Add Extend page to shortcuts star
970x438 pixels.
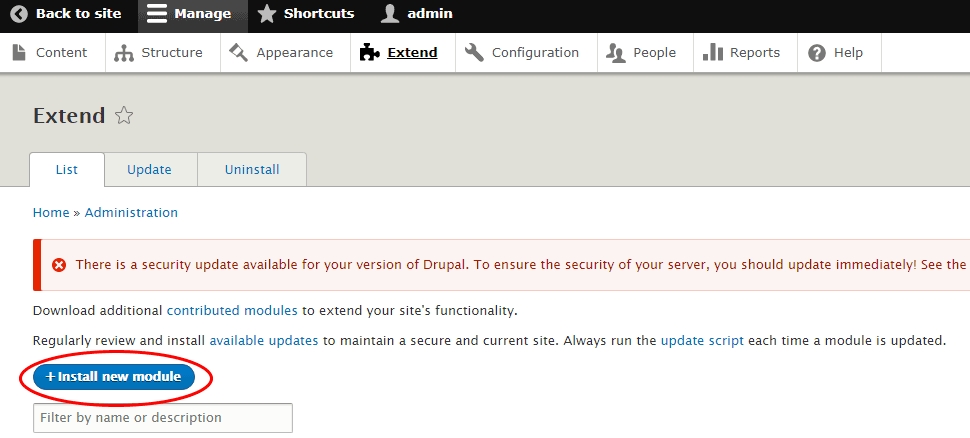(x=124, y=116)
